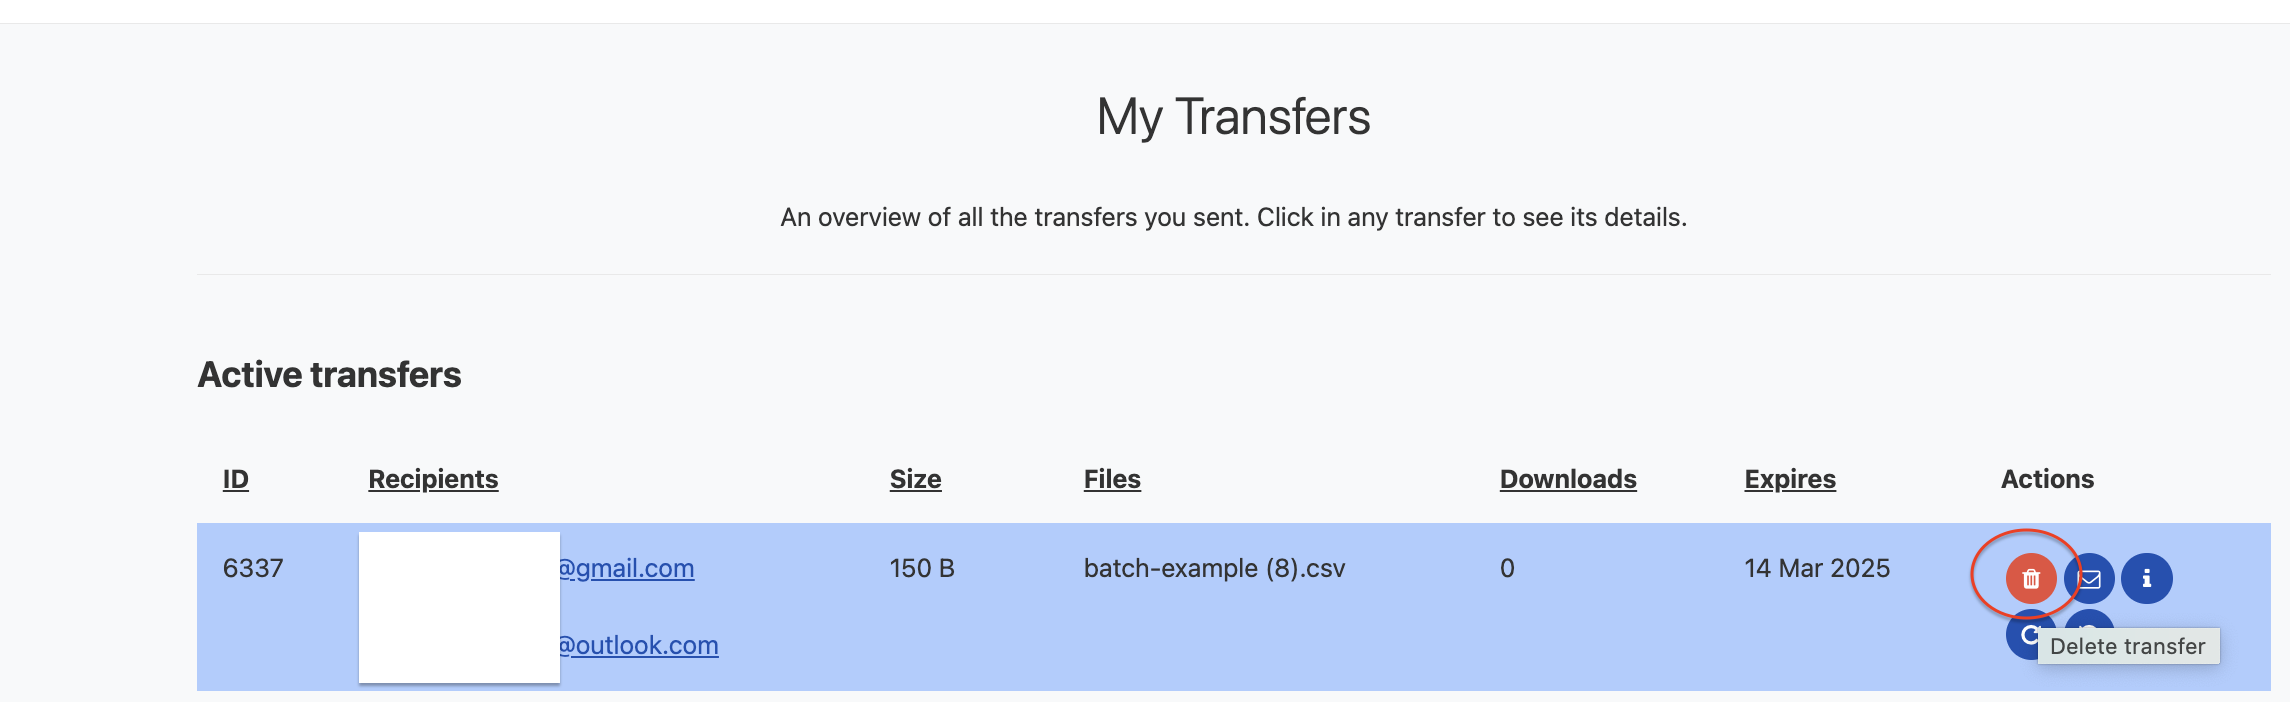Click the envelope icon to resend the transfer

pyautogui.click(x=2092, y=578)
